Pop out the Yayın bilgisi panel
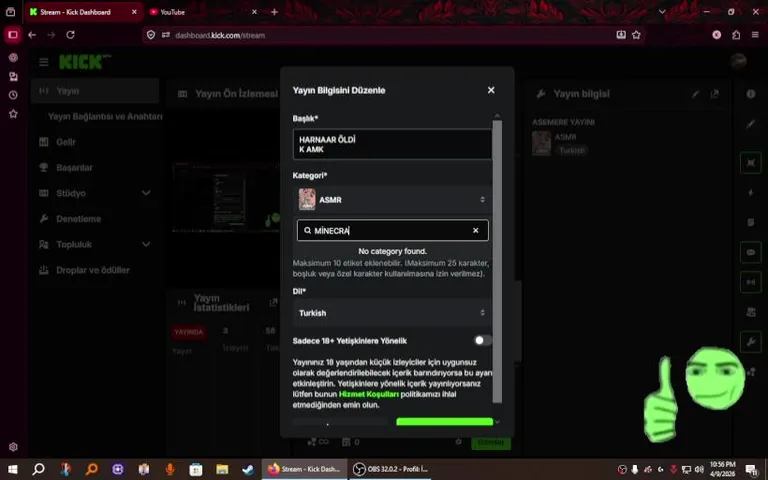The image size is (768, 480). point(715,94)
